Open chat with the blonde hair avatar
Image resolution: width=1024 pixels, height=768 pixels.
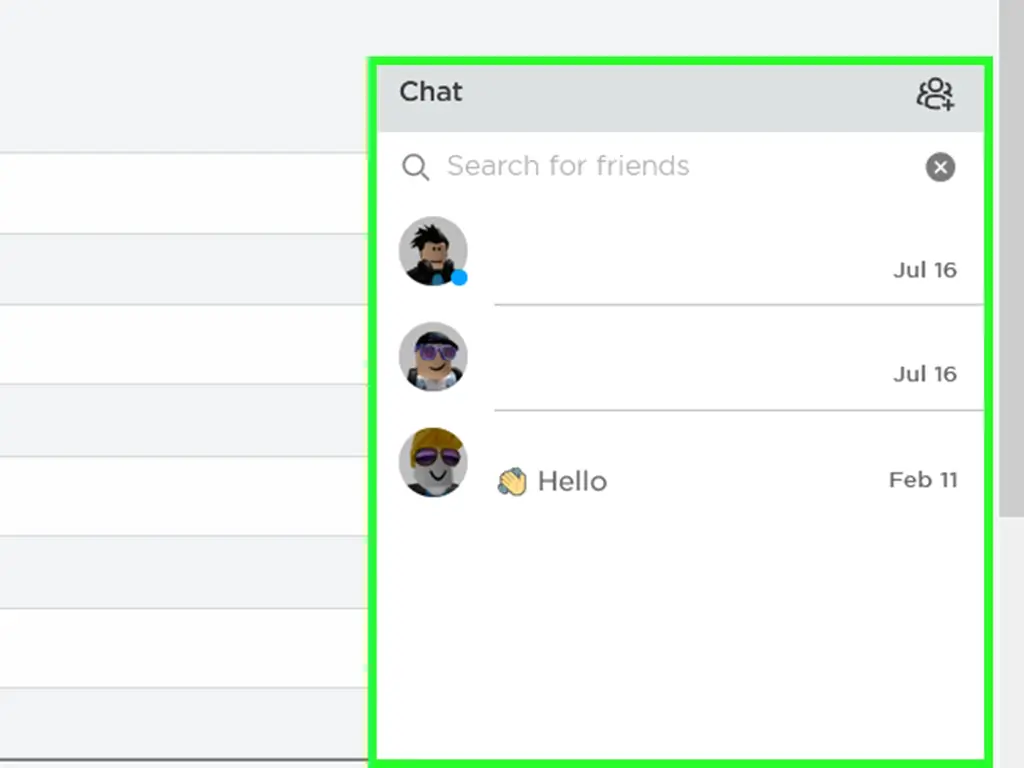coord(433,462)
